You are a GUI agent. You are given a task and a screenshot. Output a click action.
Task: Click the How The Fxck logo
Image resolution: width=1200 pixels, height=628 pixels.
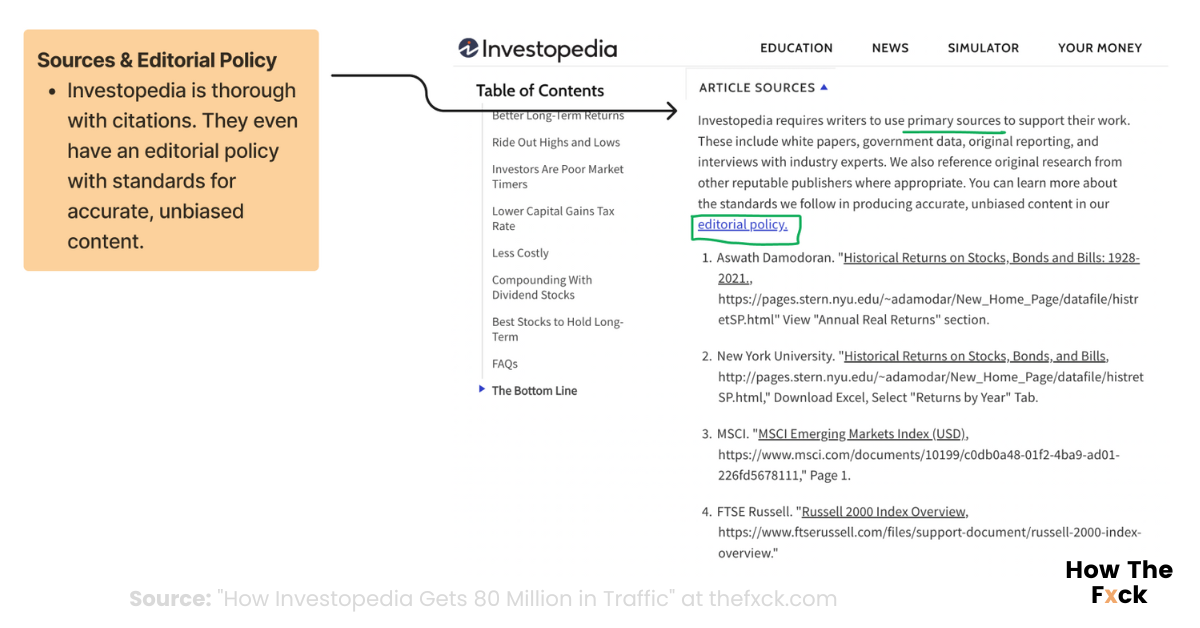click(x=1118, y=582)
